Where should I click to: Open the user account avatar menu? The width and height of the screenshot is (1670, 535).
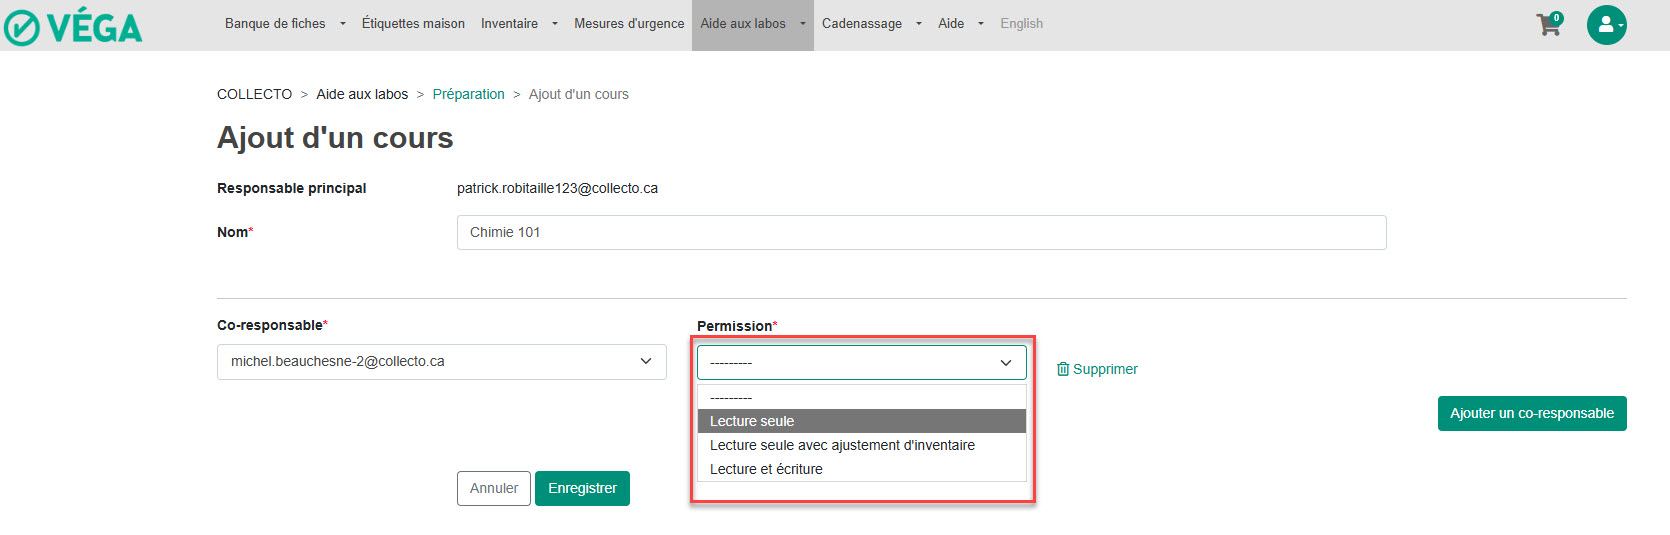pos(1606,25)
